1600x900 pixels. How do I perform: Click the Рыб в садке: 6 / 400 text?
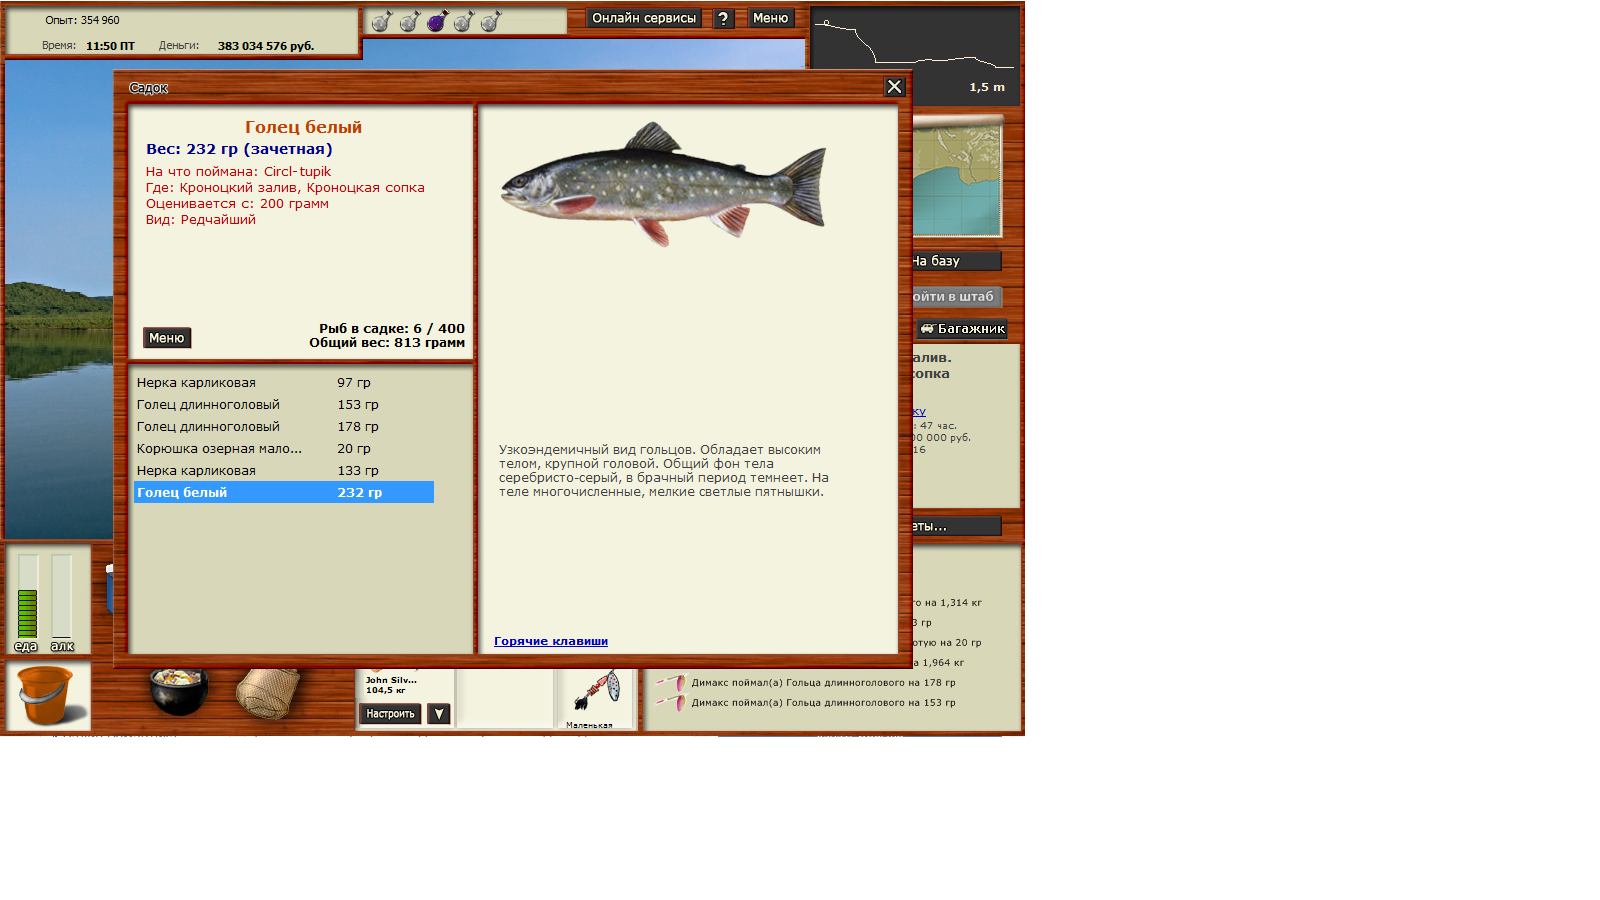[x=392, y=328]
